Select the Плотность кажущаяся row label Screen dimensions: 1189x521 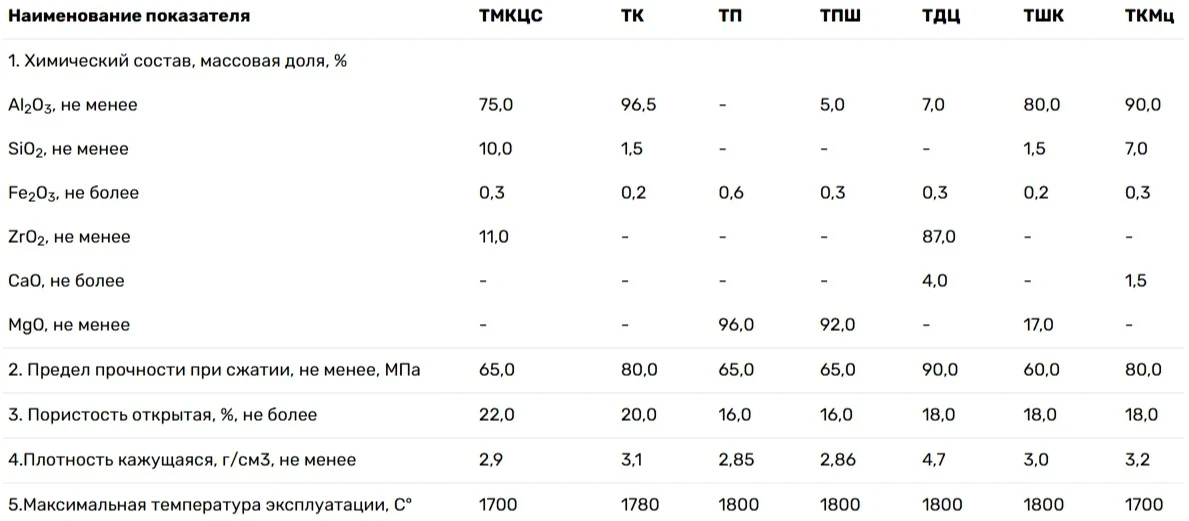coord(181,460)
